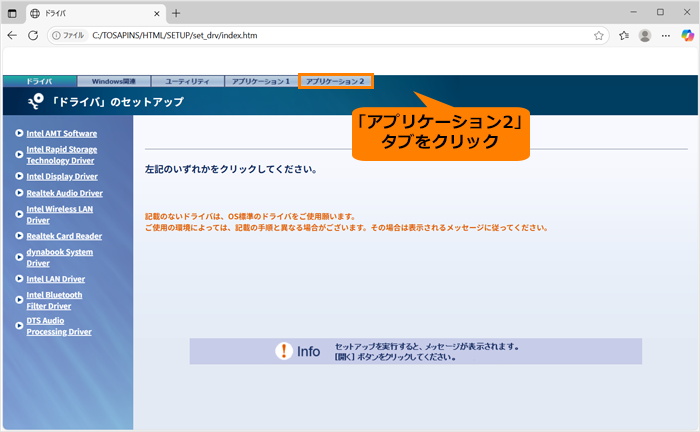Click the address bar URL field

tap(330, 35)
